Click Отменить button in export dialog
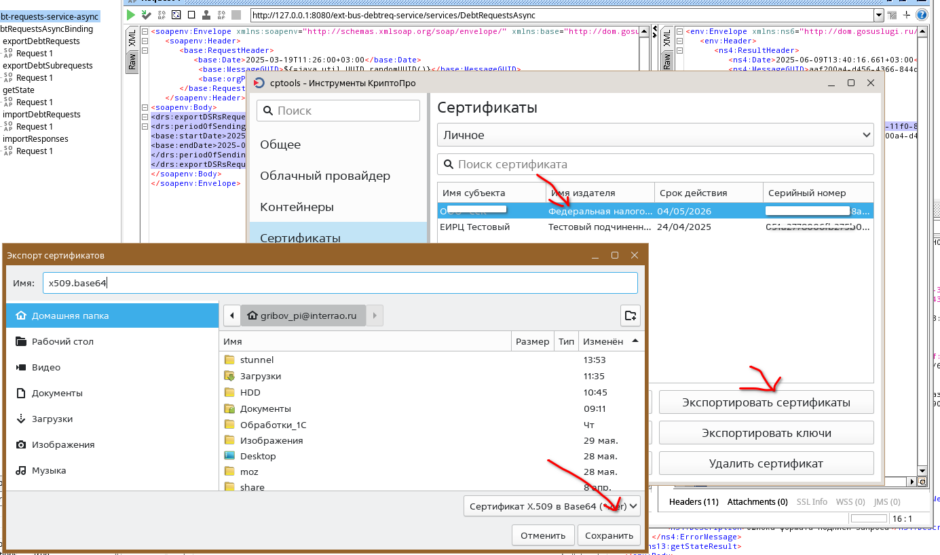 click(x=543, y=535)
